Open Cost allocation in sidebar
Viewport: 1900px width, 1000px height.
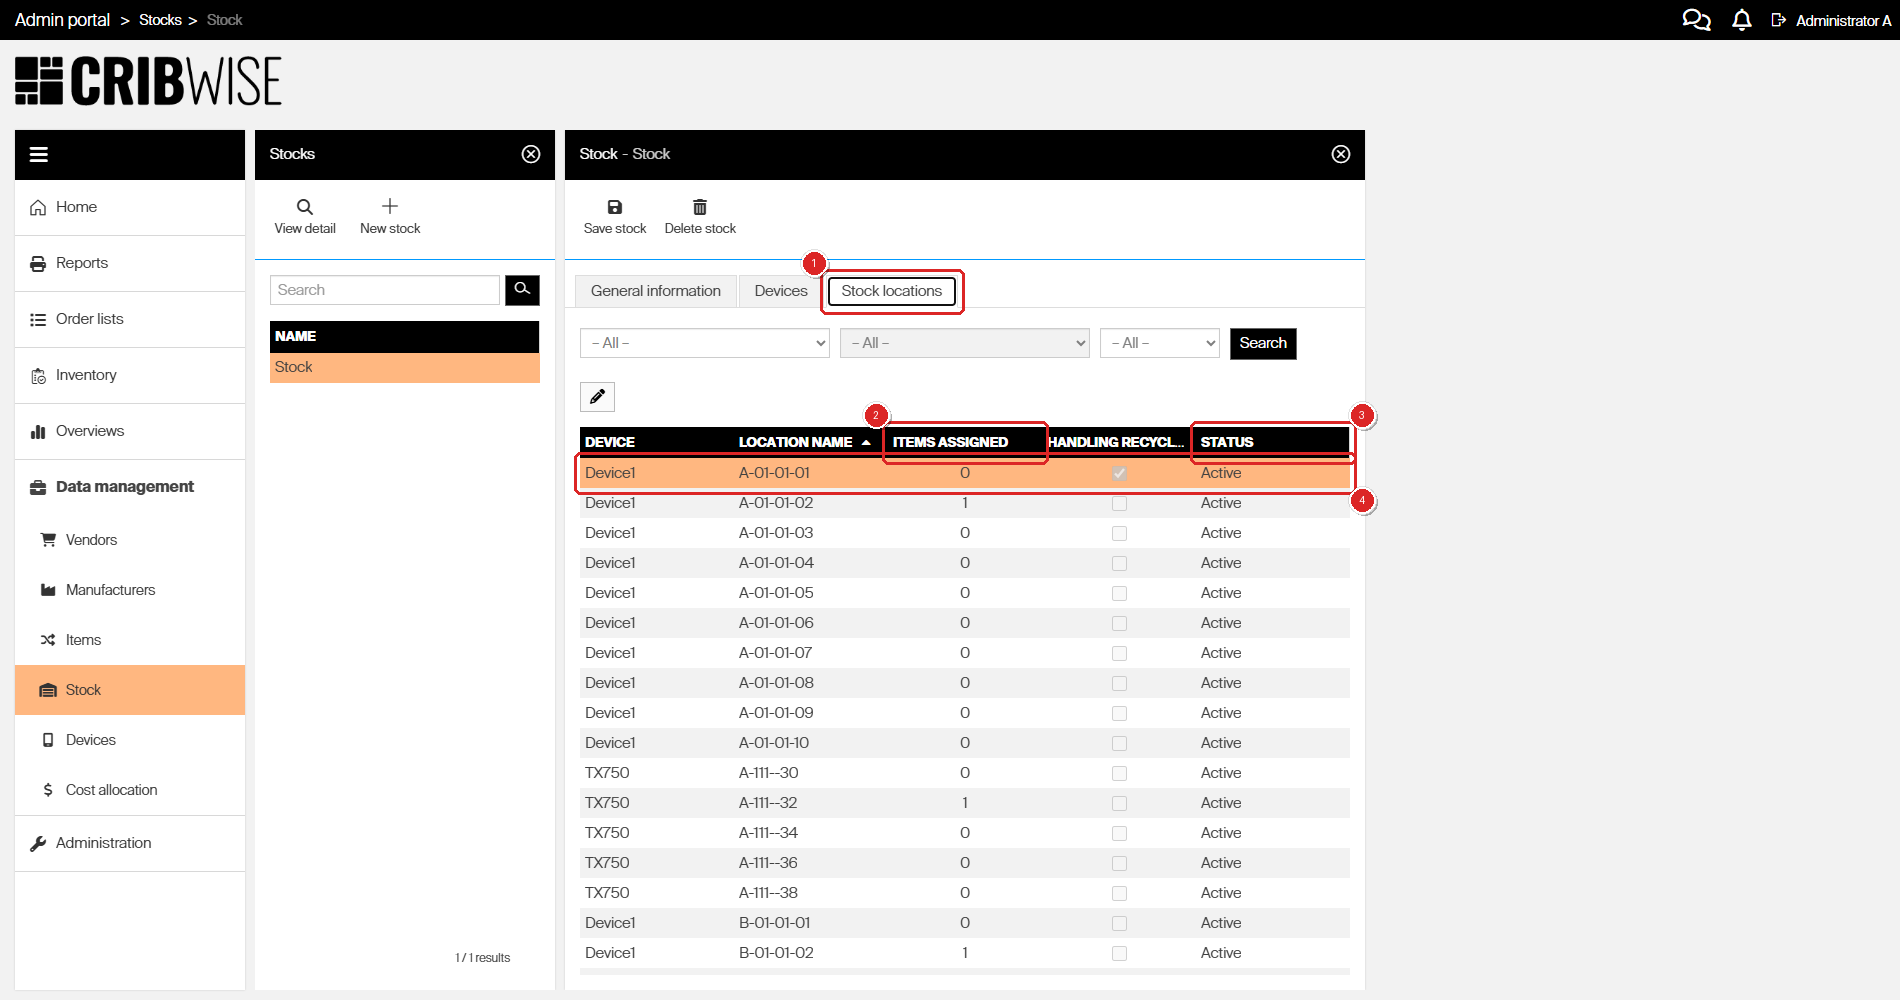point(130,790)
